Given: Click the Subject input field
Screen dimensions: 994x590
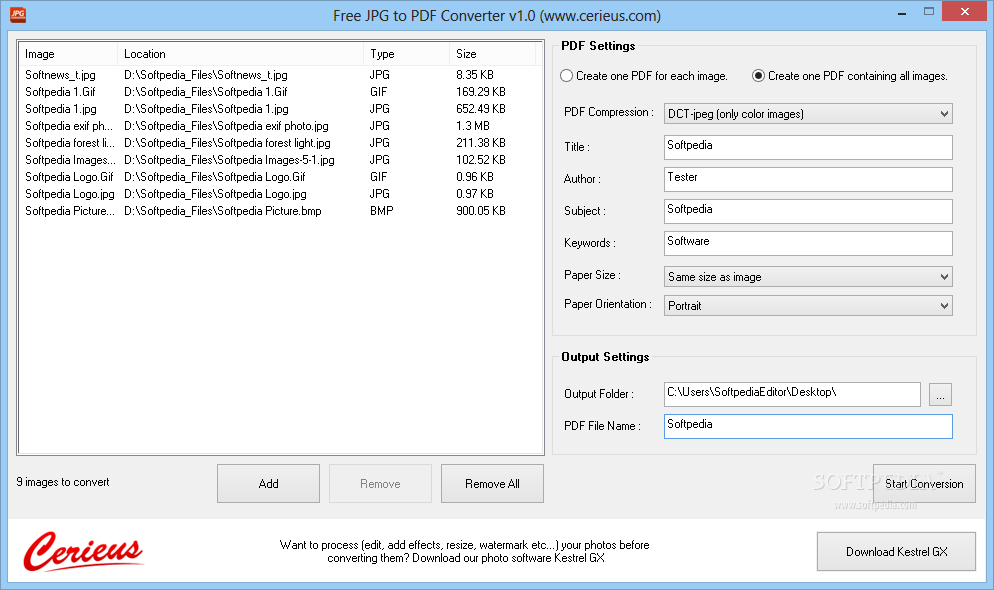Looking at the screenshot, I should 808,211.
